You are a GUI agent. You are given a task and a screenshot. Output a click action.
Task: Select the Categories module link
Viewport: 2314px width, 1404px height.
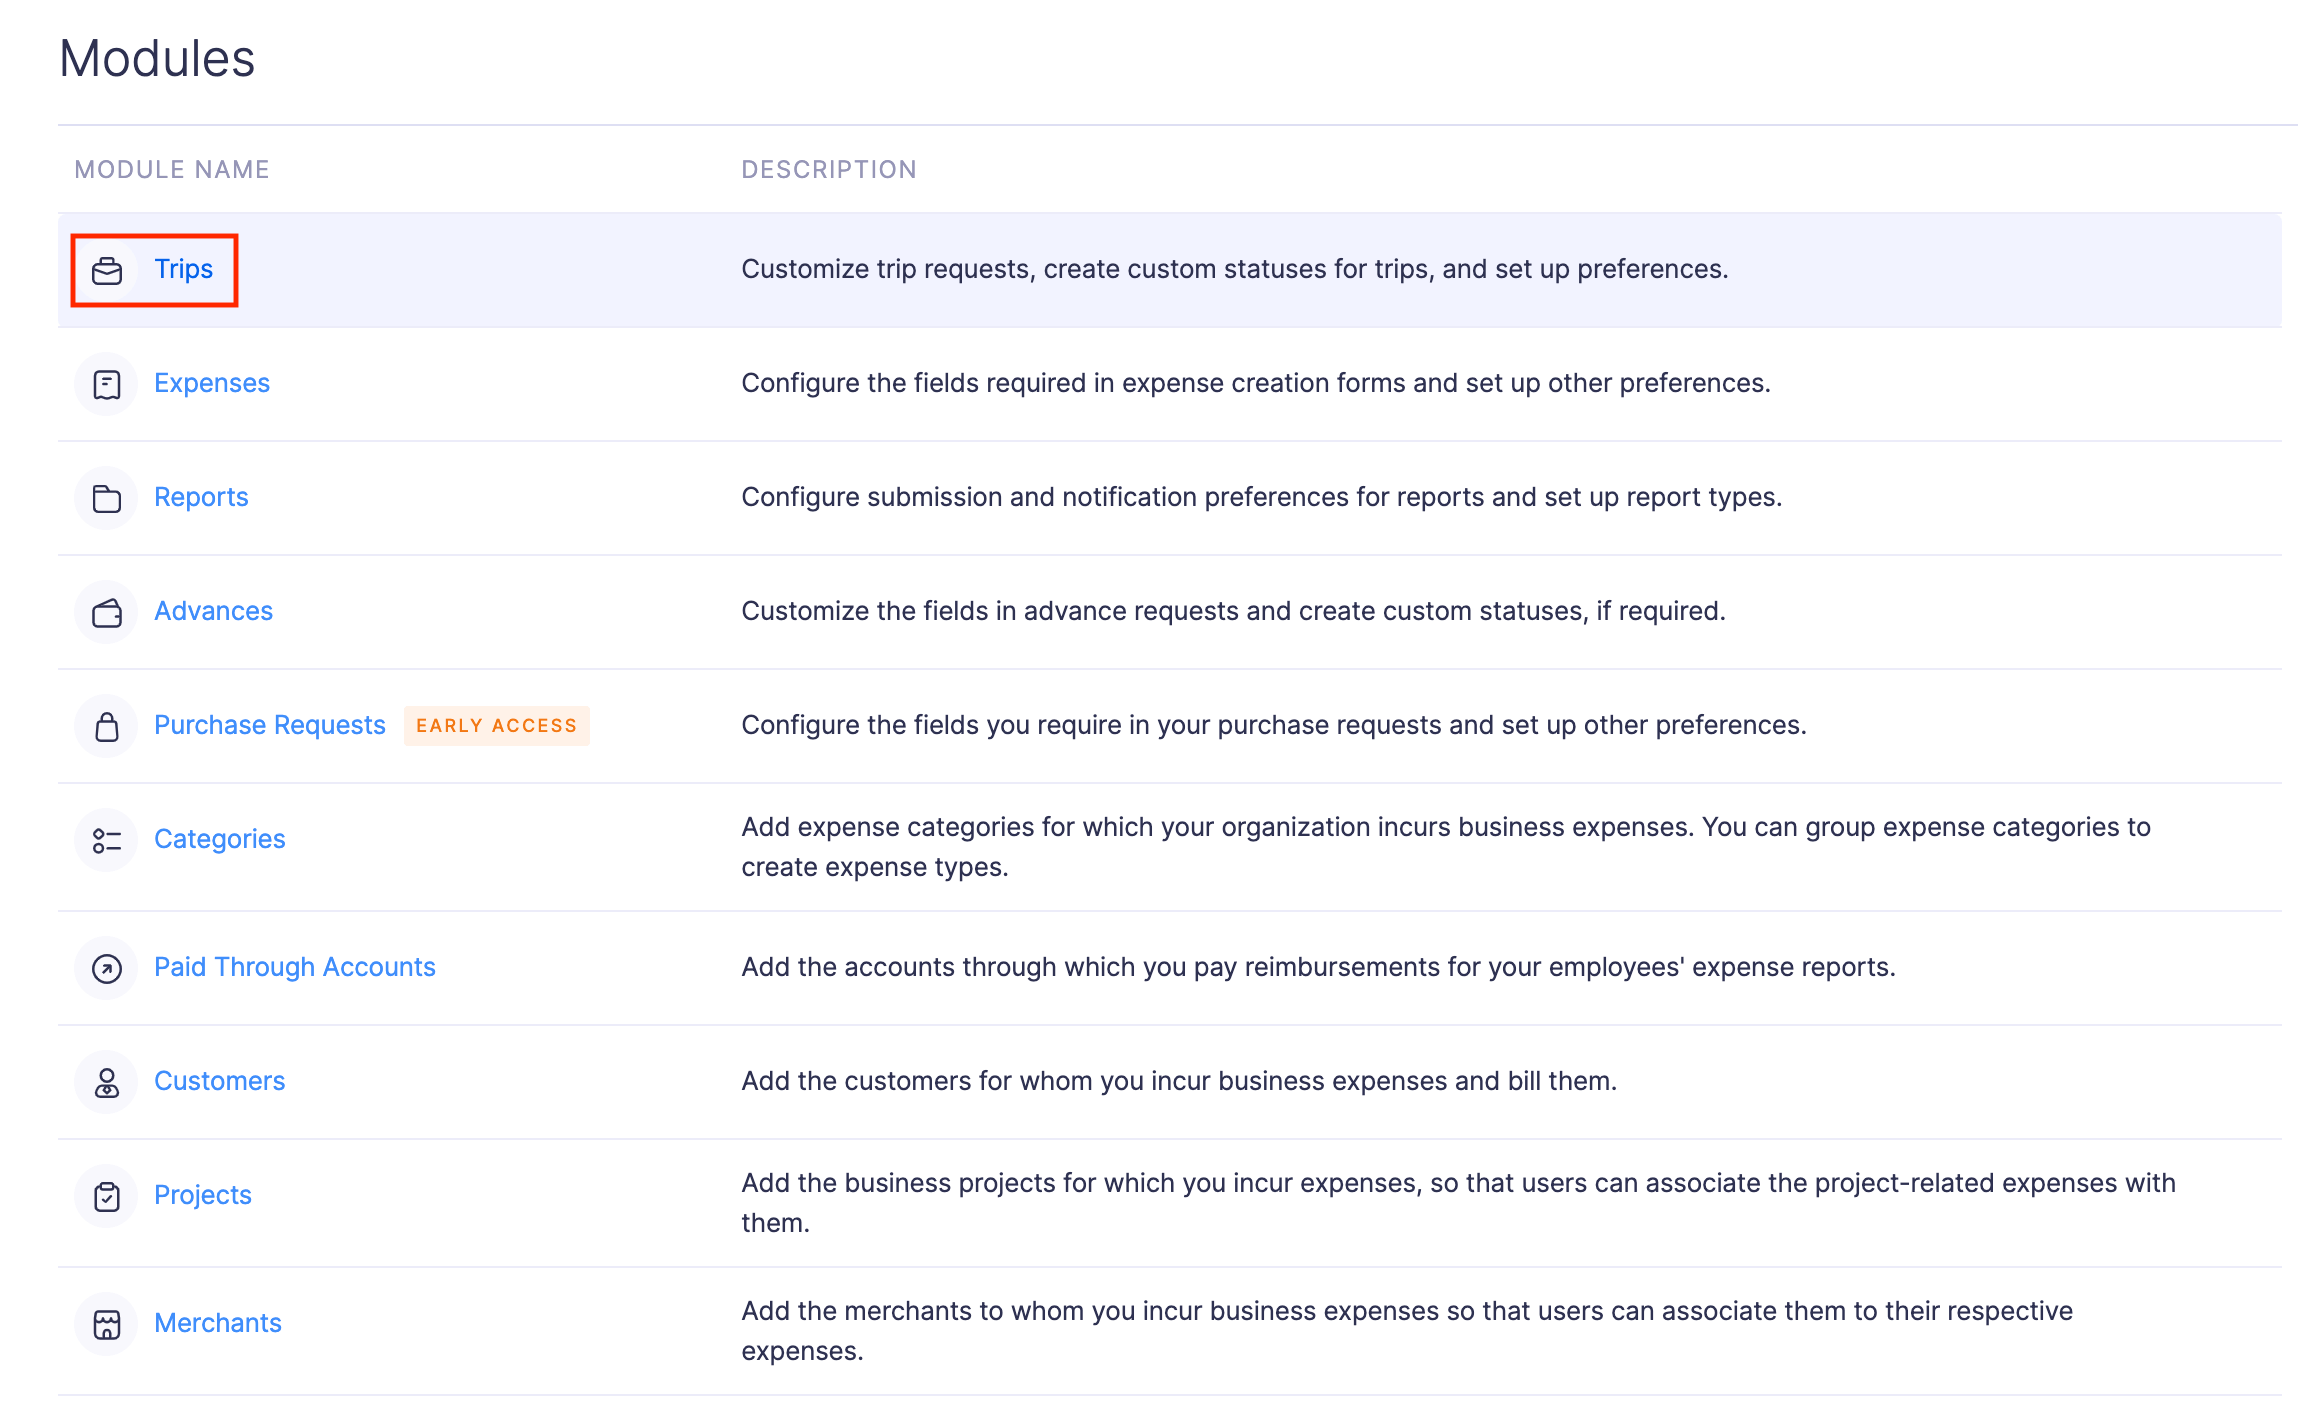click(219, 839)
